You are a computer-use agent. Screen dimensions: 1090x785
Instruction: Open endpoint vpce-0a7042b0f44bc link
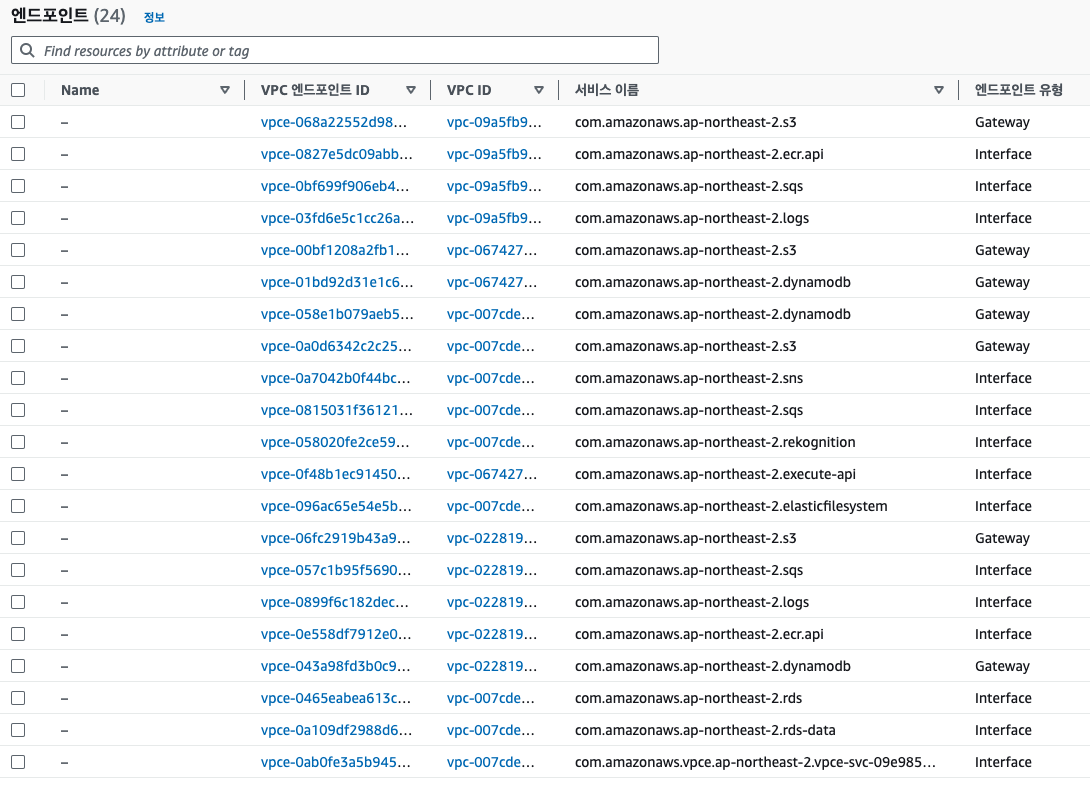tap(335, 378)
